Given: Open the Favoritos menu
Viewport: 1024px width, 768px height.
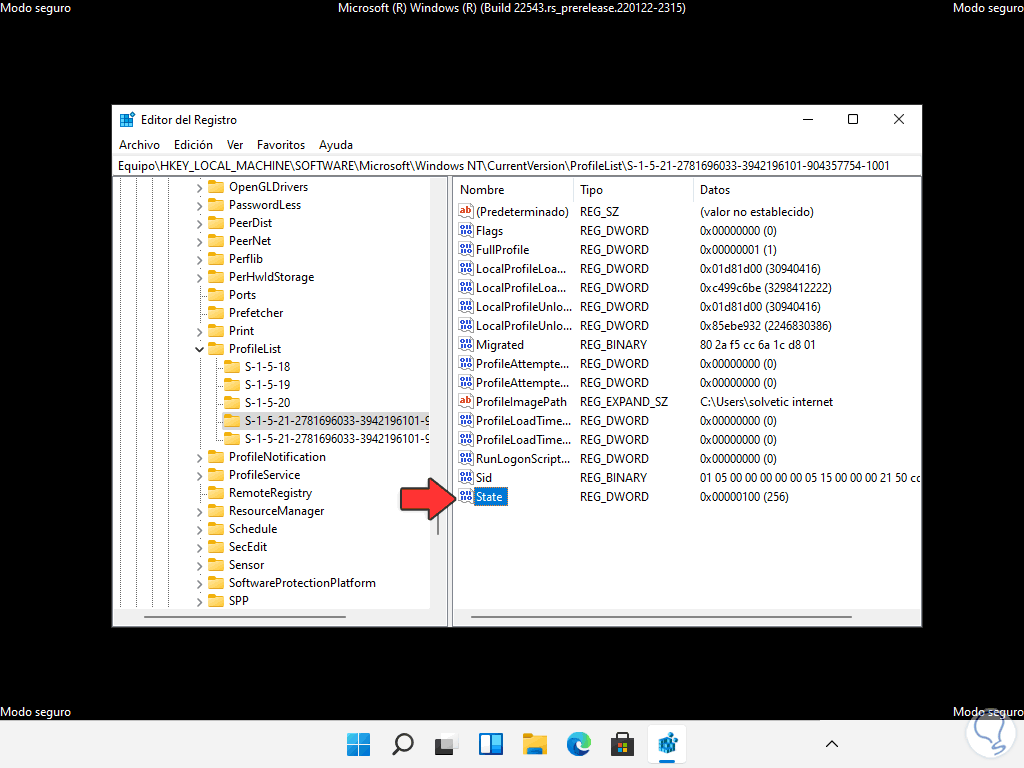Looking at the screenshot, I should (281, 145).
